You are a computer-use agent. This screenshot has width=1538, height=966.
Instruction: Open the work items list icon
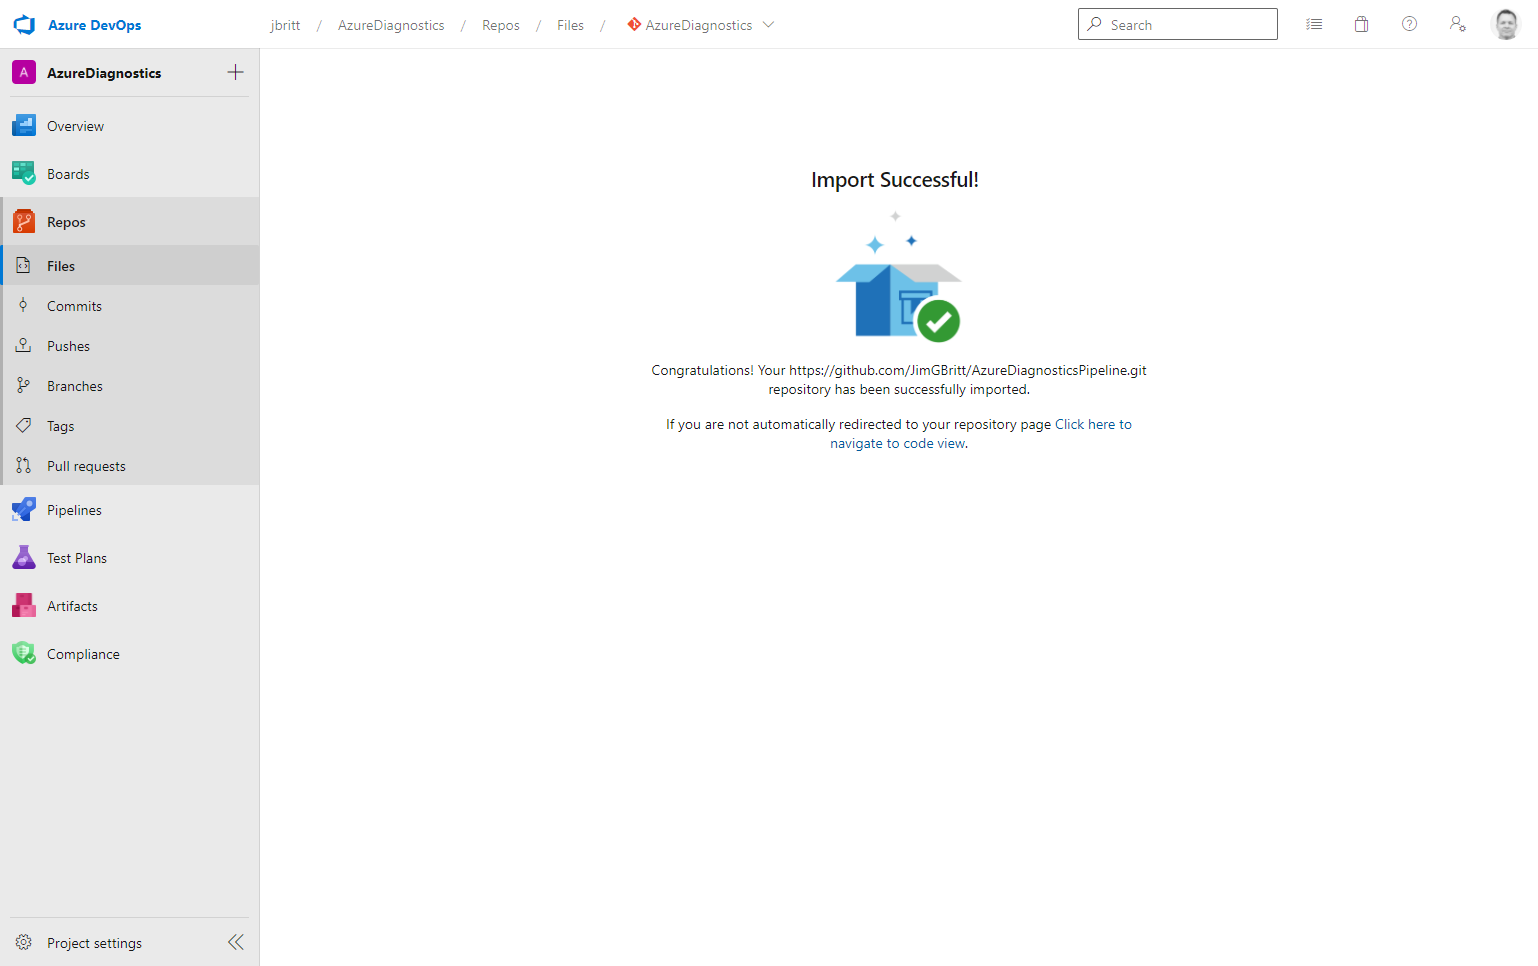(1314, 24)
